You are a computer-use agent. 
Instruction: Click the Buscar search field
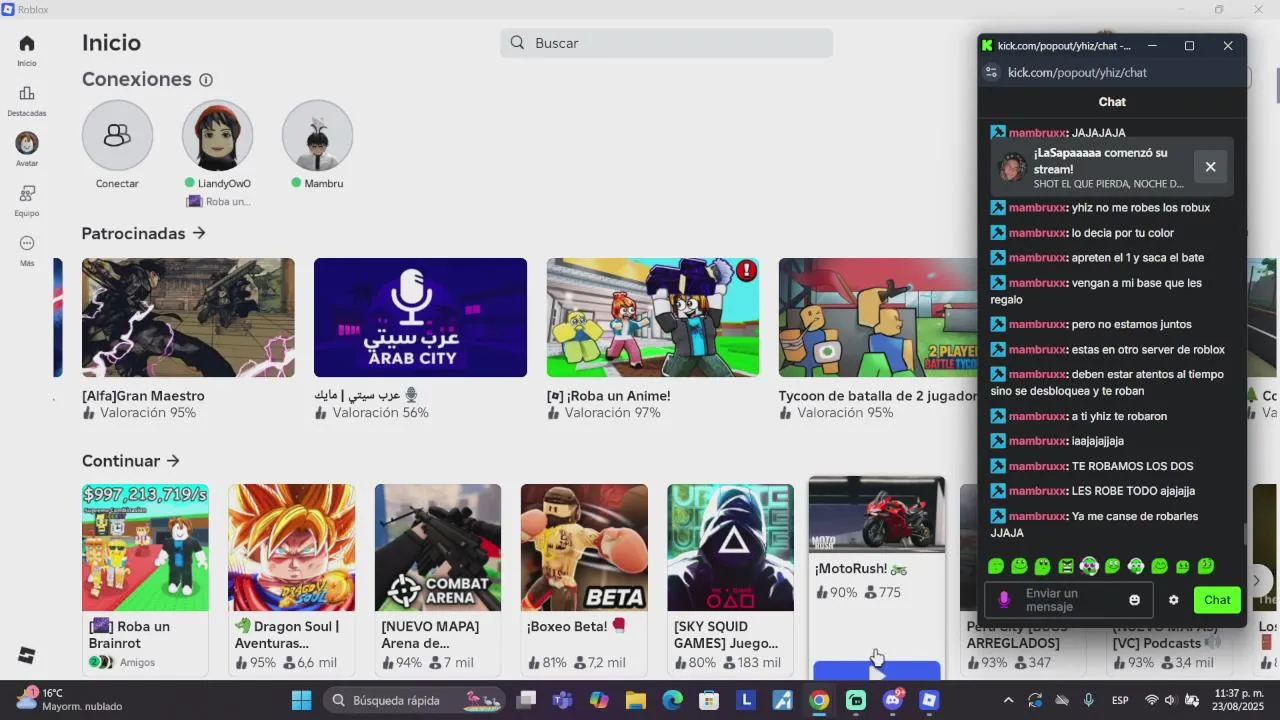(666, 43)
